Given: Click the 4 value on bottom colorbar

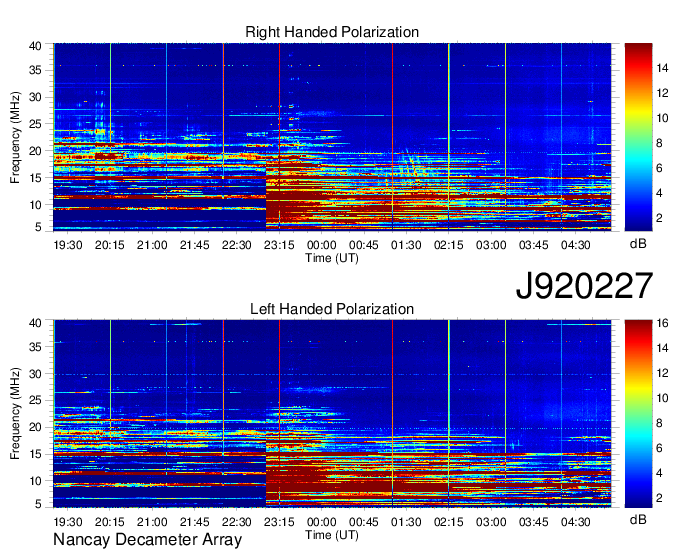Looking at the screenshot, I should coord(659,473).
